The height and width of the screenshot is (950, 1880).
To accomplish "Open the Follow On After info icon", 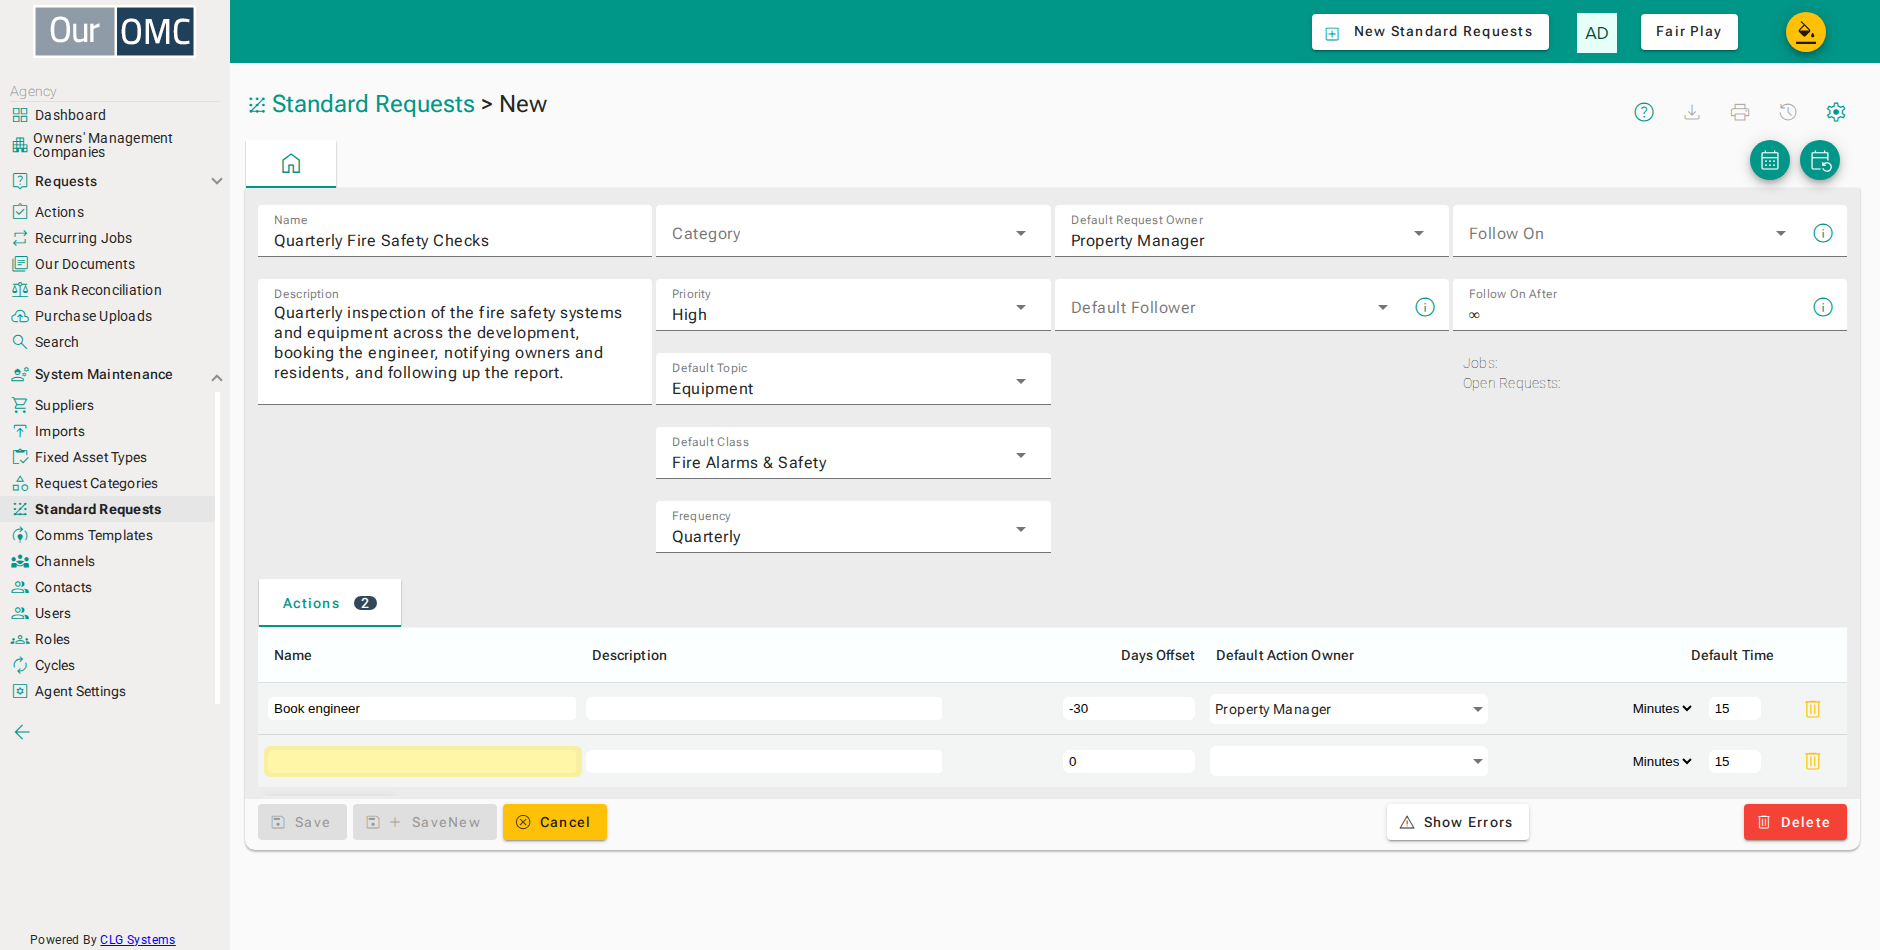I will [1823, 307].
